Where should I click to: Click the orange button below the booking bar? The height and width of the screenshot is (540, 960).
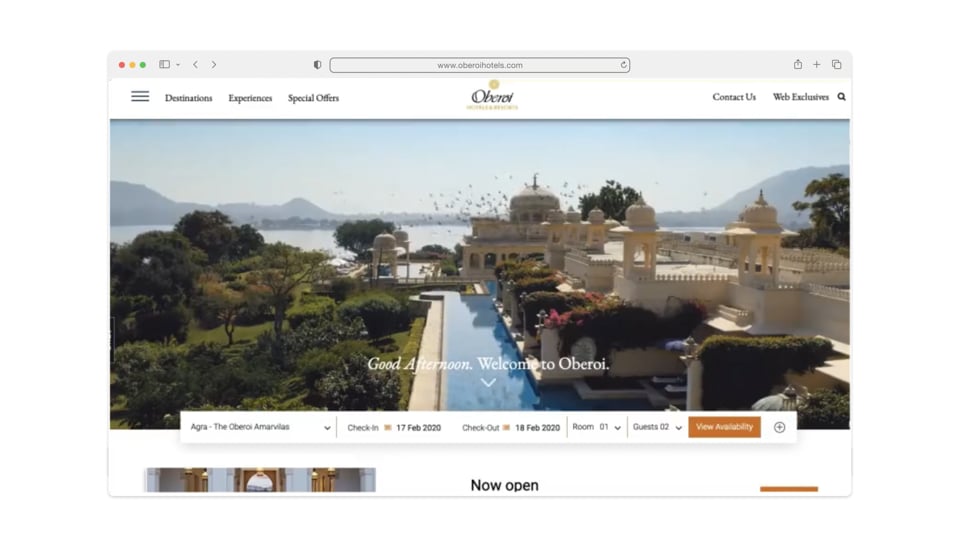click(789, 489)
